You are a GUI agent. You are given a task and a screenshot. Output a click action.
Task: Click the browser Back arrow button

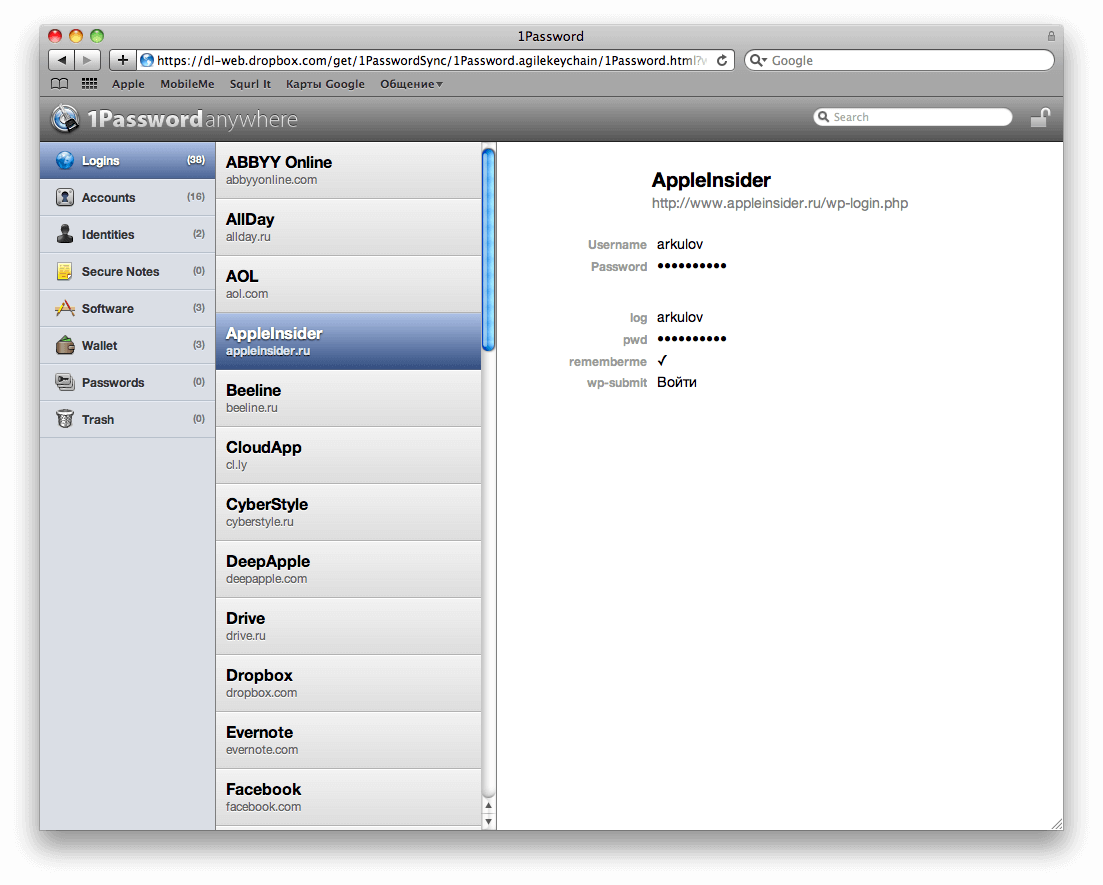point(62,60)
